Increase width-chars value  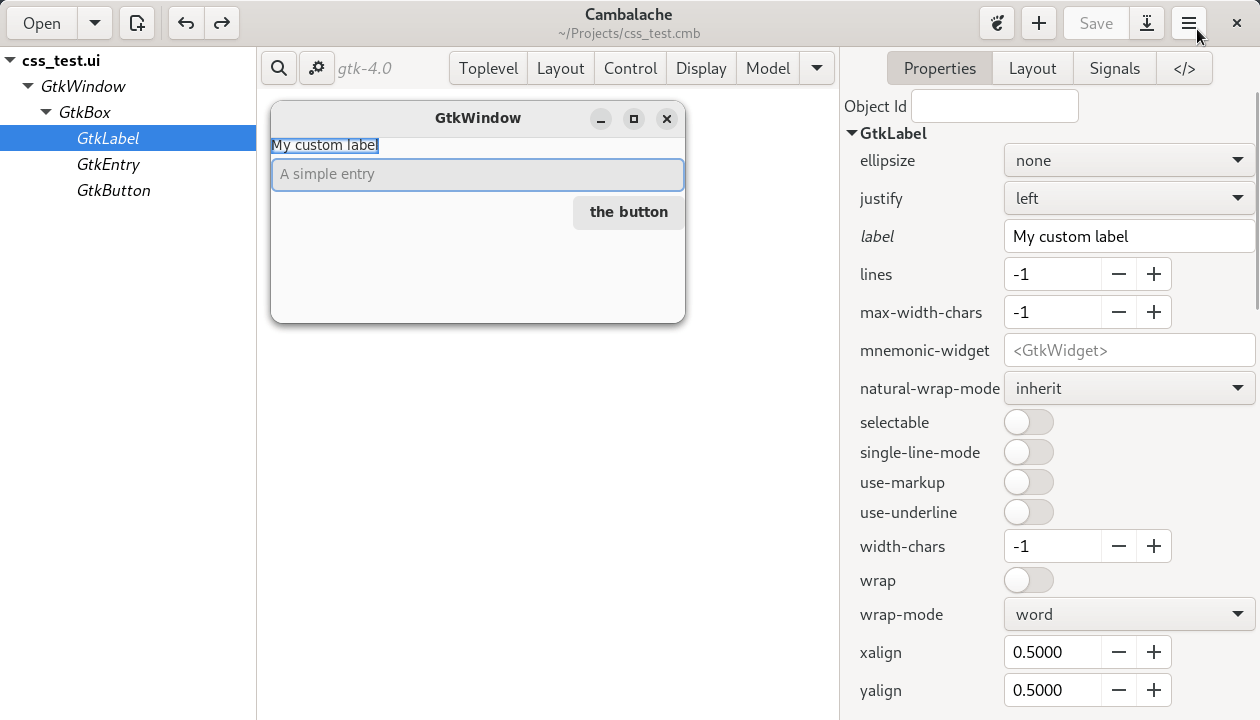[1154, 546]
